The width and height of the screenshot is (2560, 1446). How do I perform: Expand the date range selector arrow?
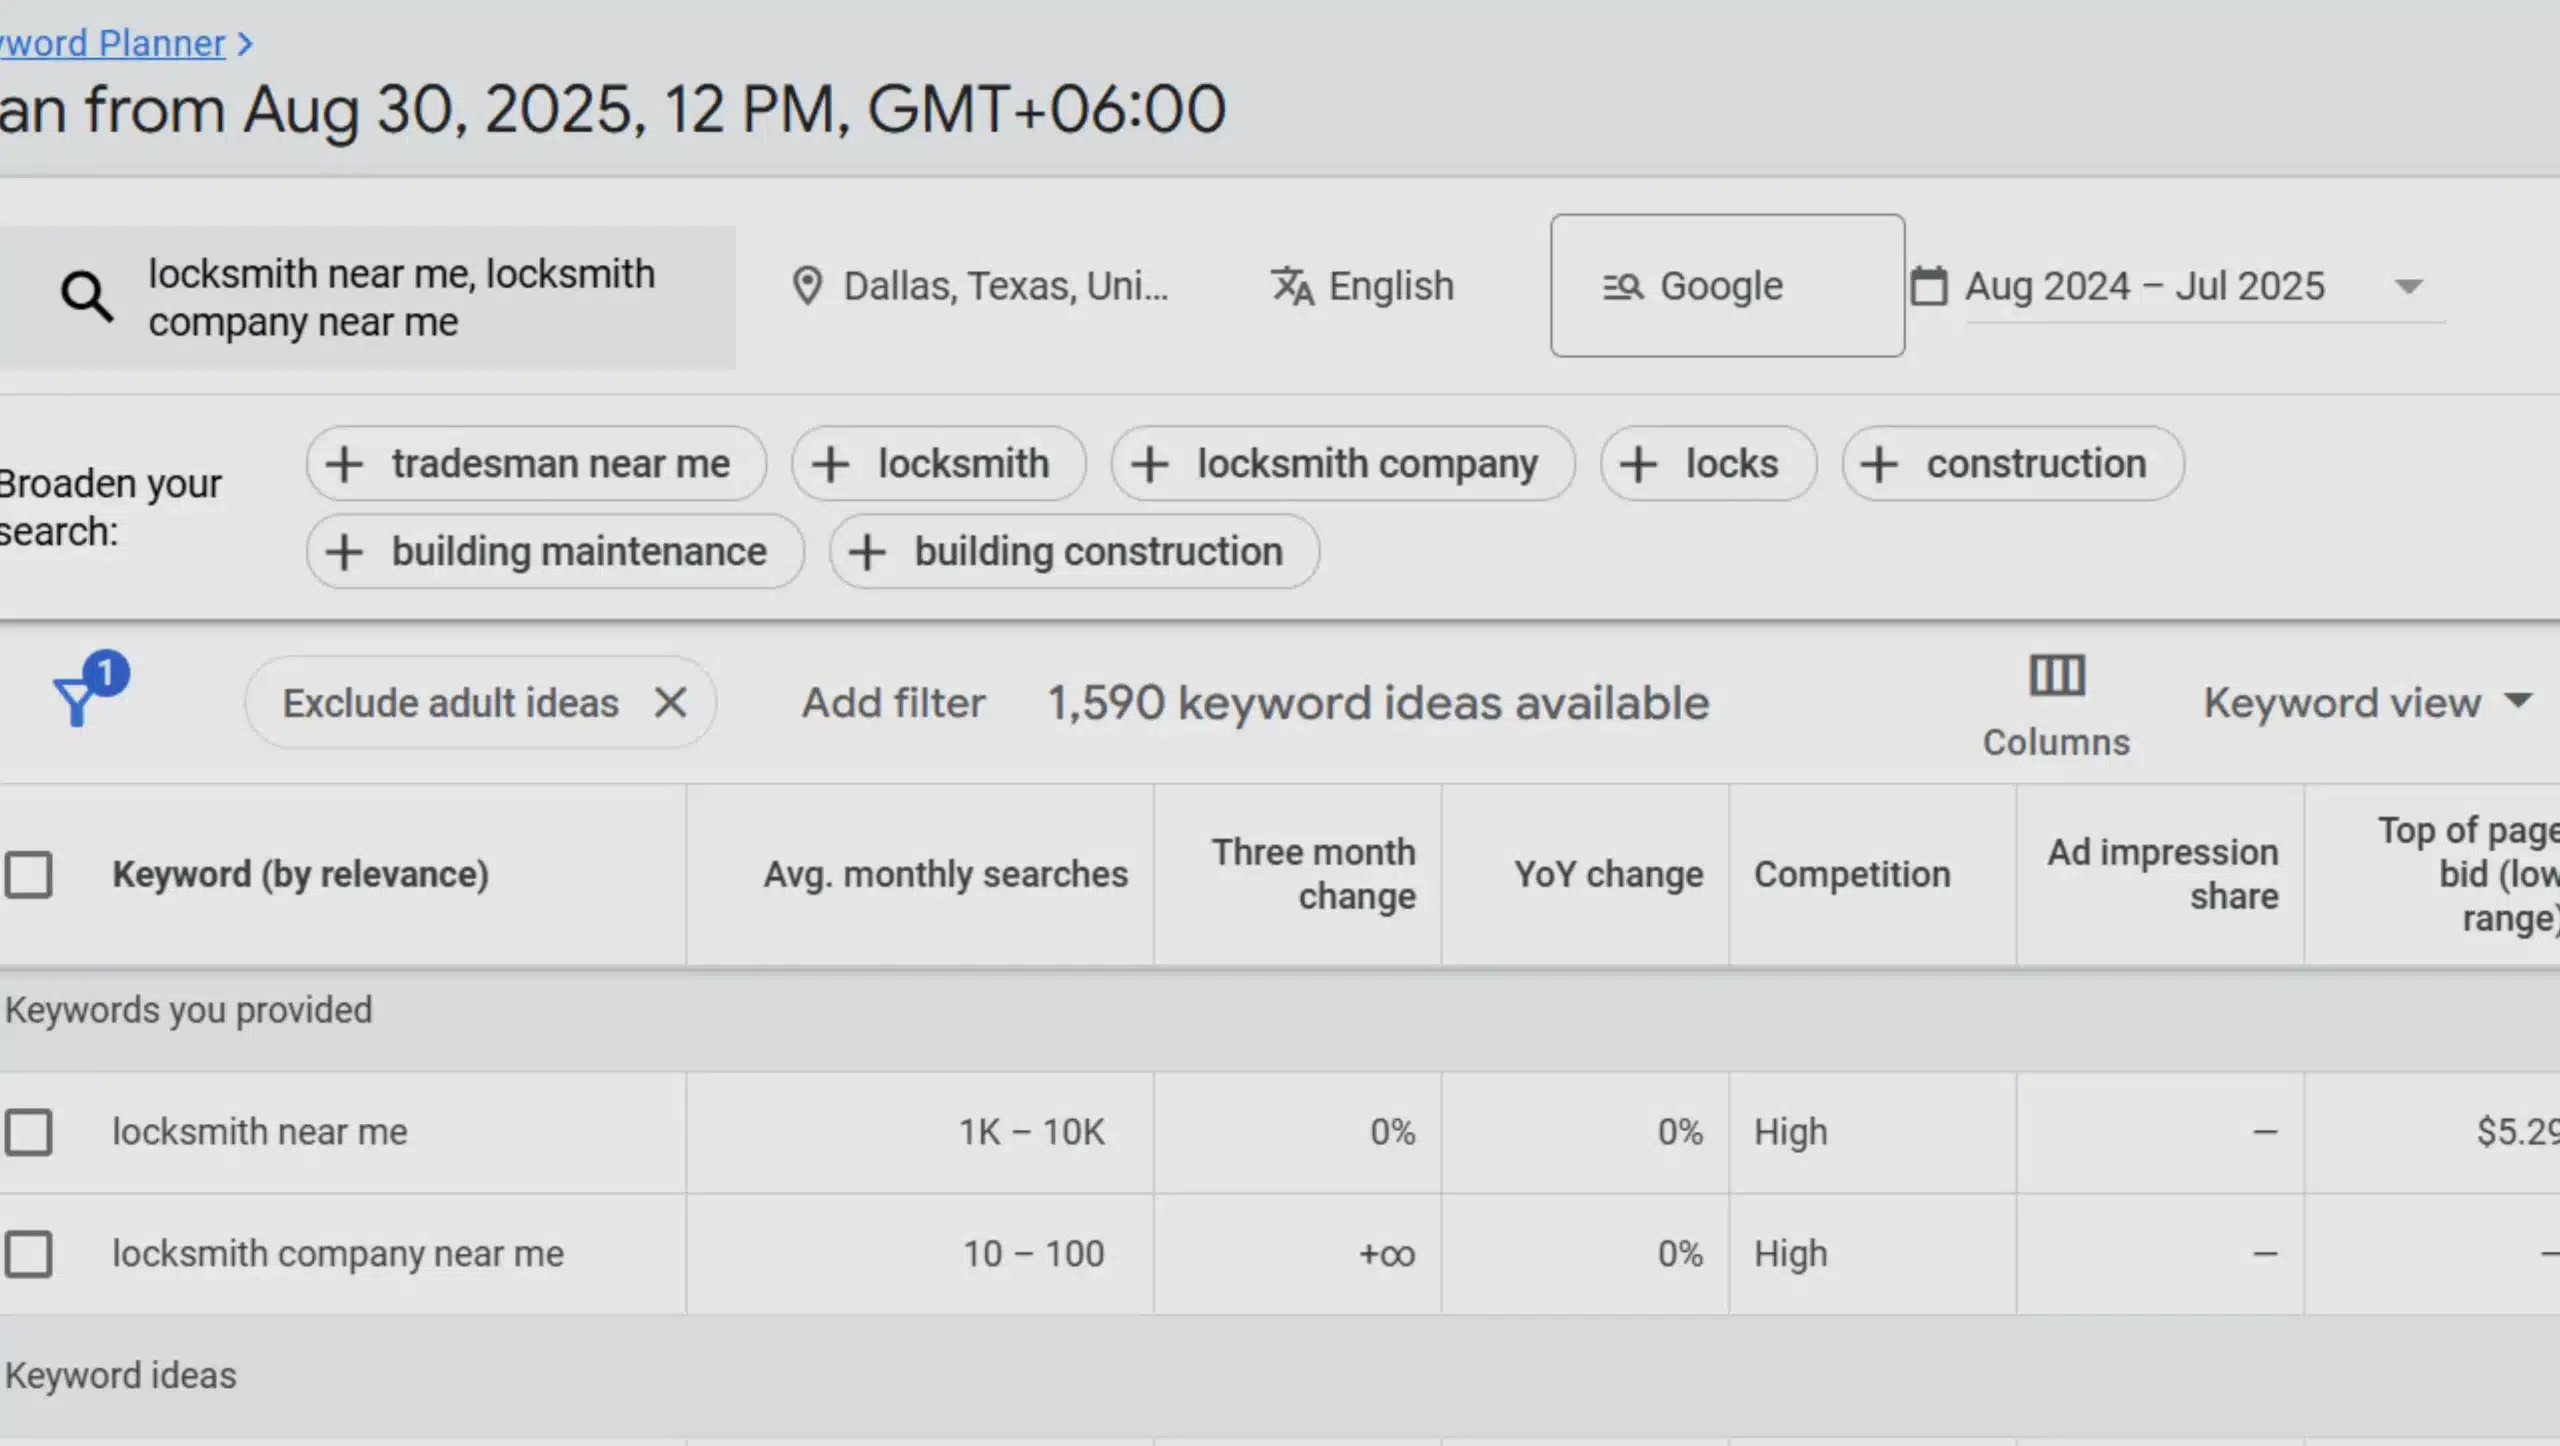click(x=2408, y=286)
